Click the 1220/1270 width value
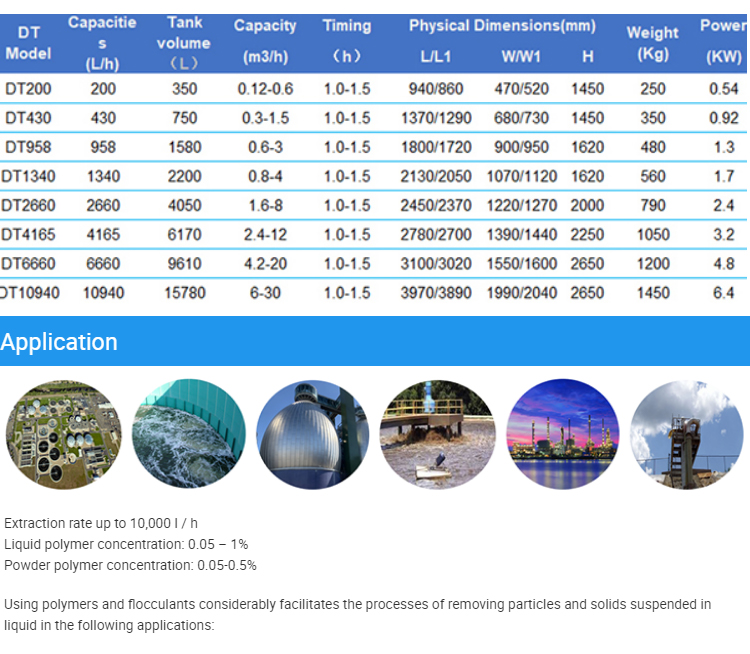 522,205
